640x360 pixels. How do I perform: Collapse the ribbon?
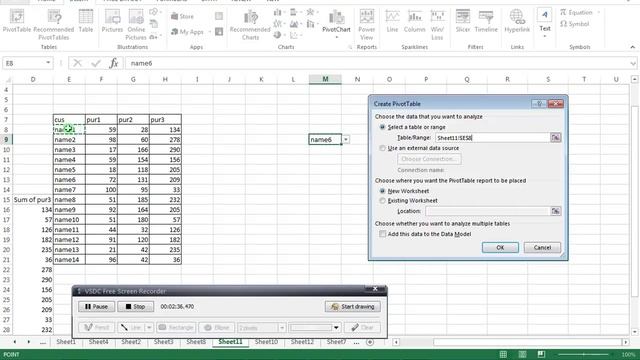[x=632, y=47]
